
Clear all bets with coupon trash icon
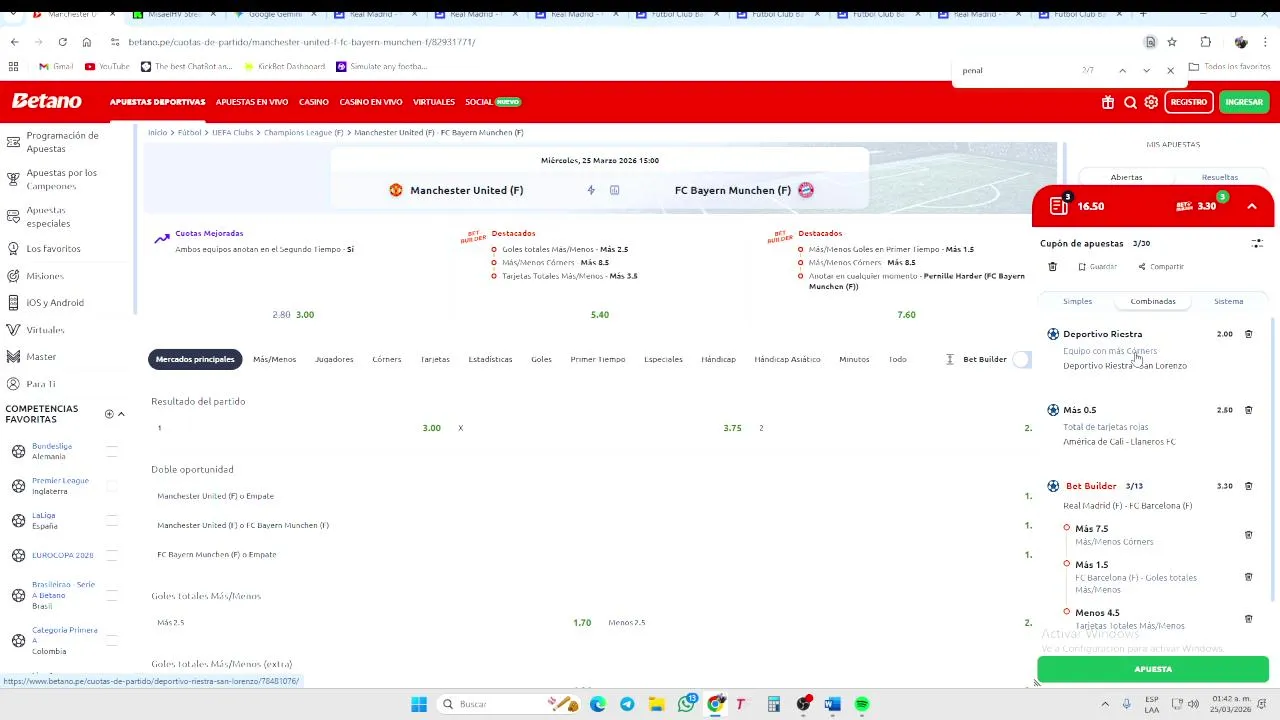[1052, 267]
